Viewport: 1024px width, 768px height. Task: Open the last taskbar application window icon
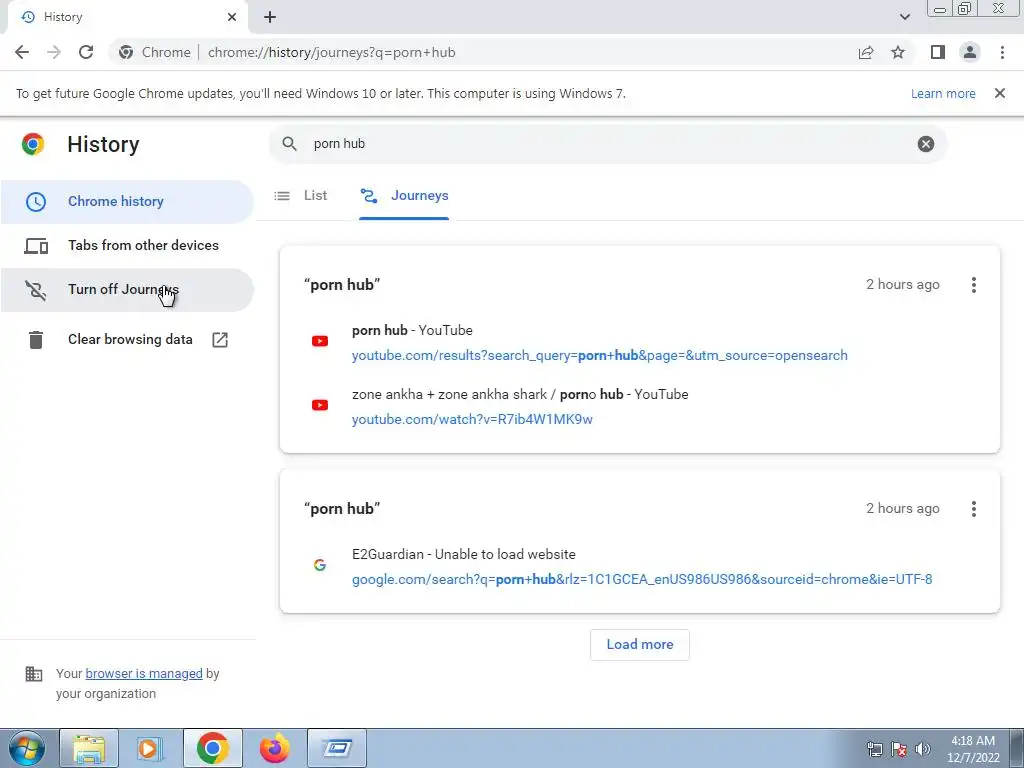pyautogui.click(x=337, y=748)
